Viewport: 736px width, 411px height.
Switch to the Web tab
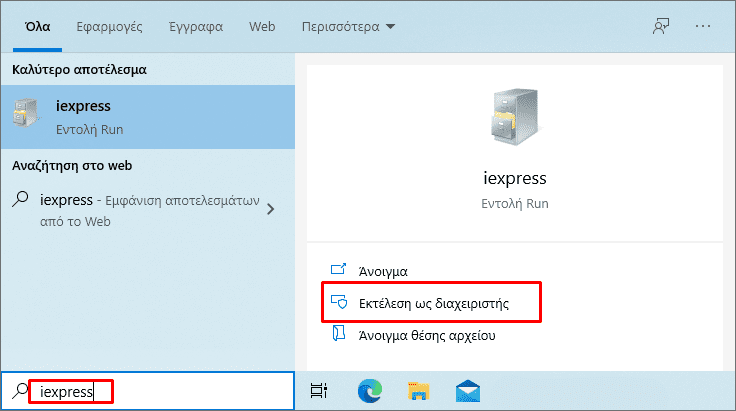(262, 27)
